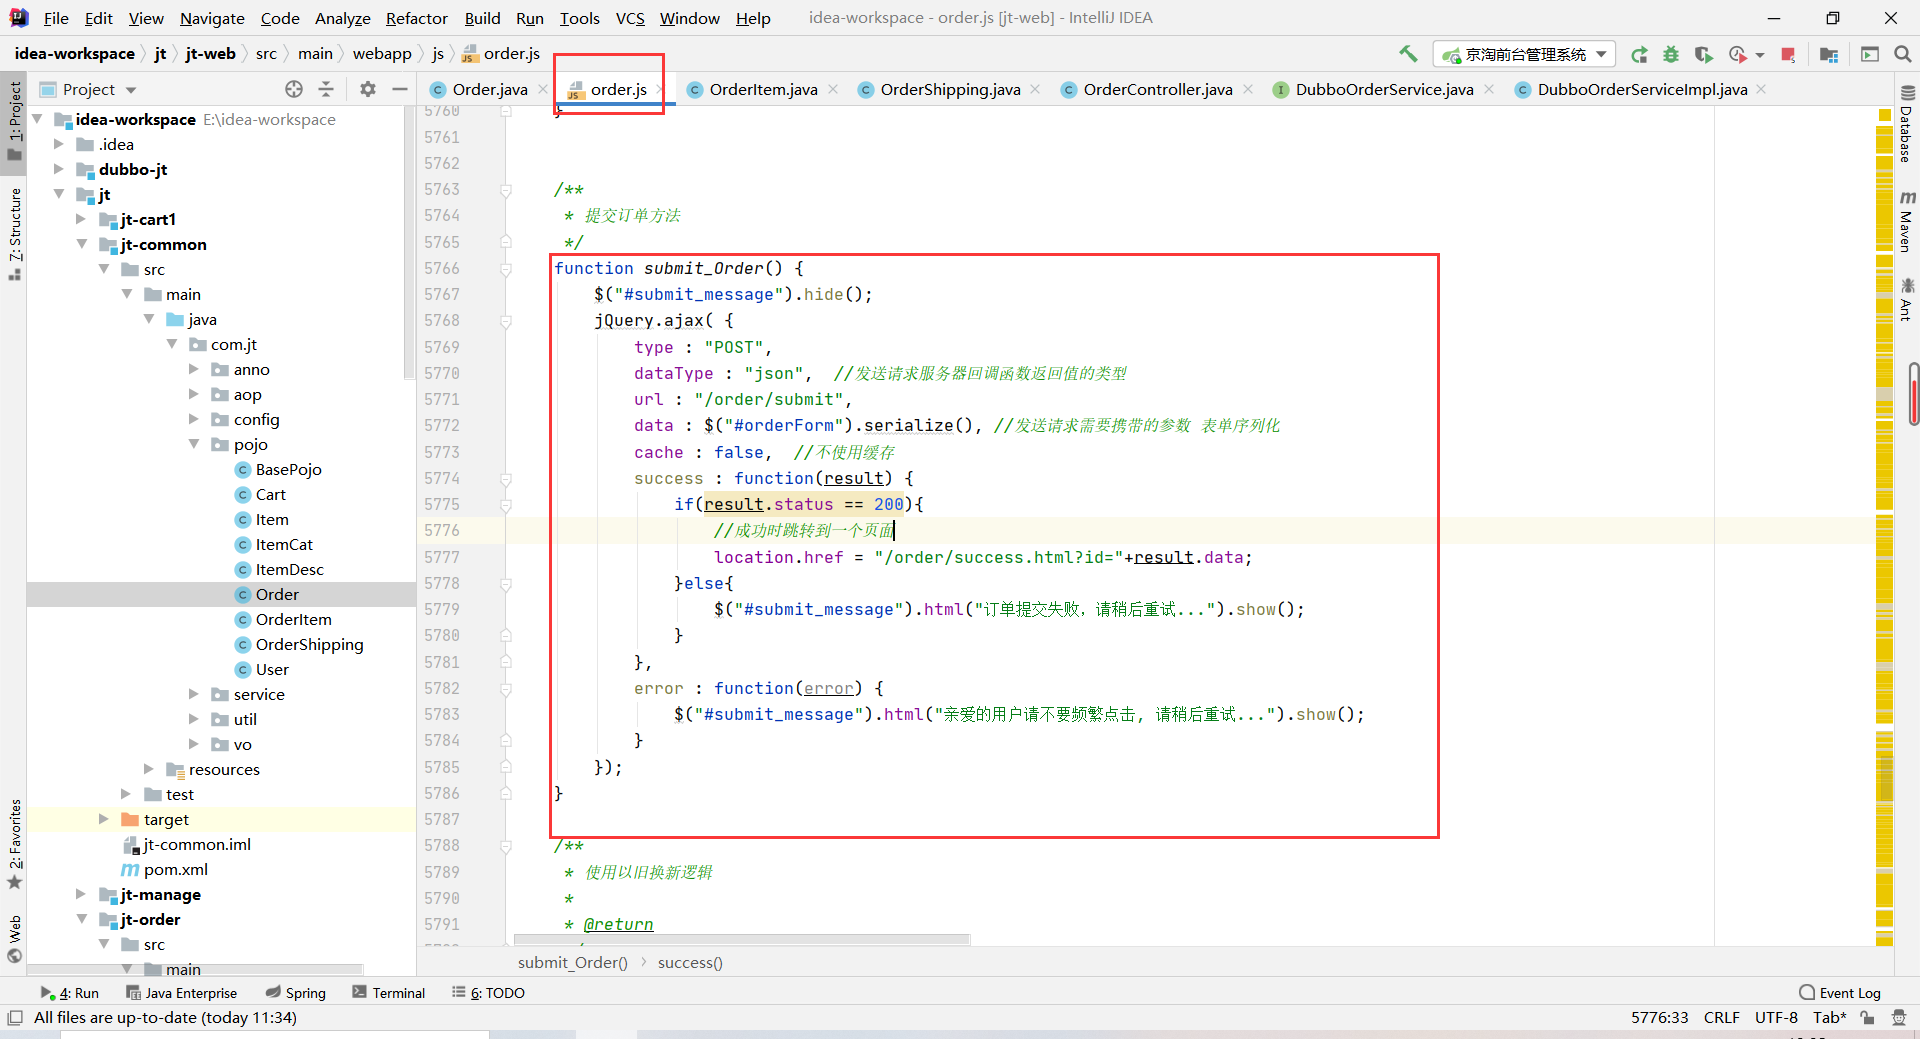
Task: Switch to the OrderController.java tab
Action: pos(1158,89)
